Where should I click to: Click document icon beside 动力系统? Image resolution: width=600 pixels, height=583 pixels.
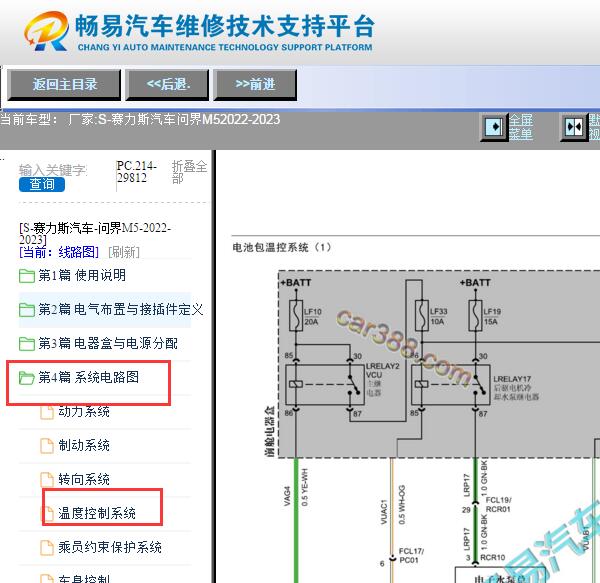tap(47, 412)
